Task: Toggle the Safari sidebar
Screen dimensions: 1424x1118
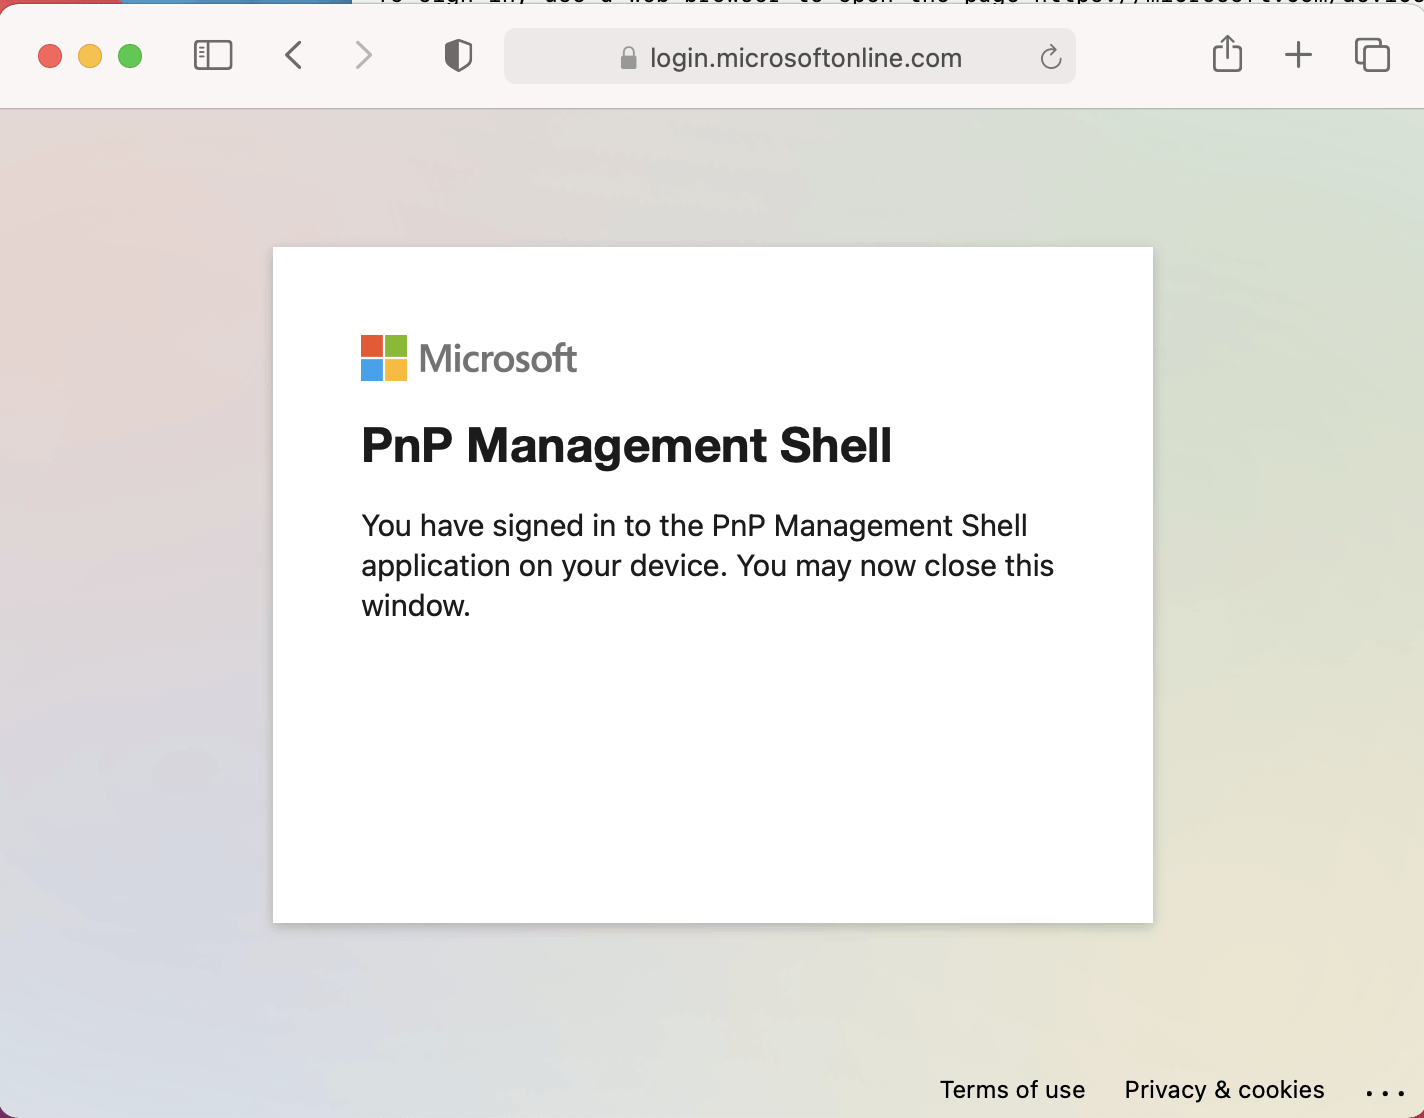Action: tap(213, 55)
